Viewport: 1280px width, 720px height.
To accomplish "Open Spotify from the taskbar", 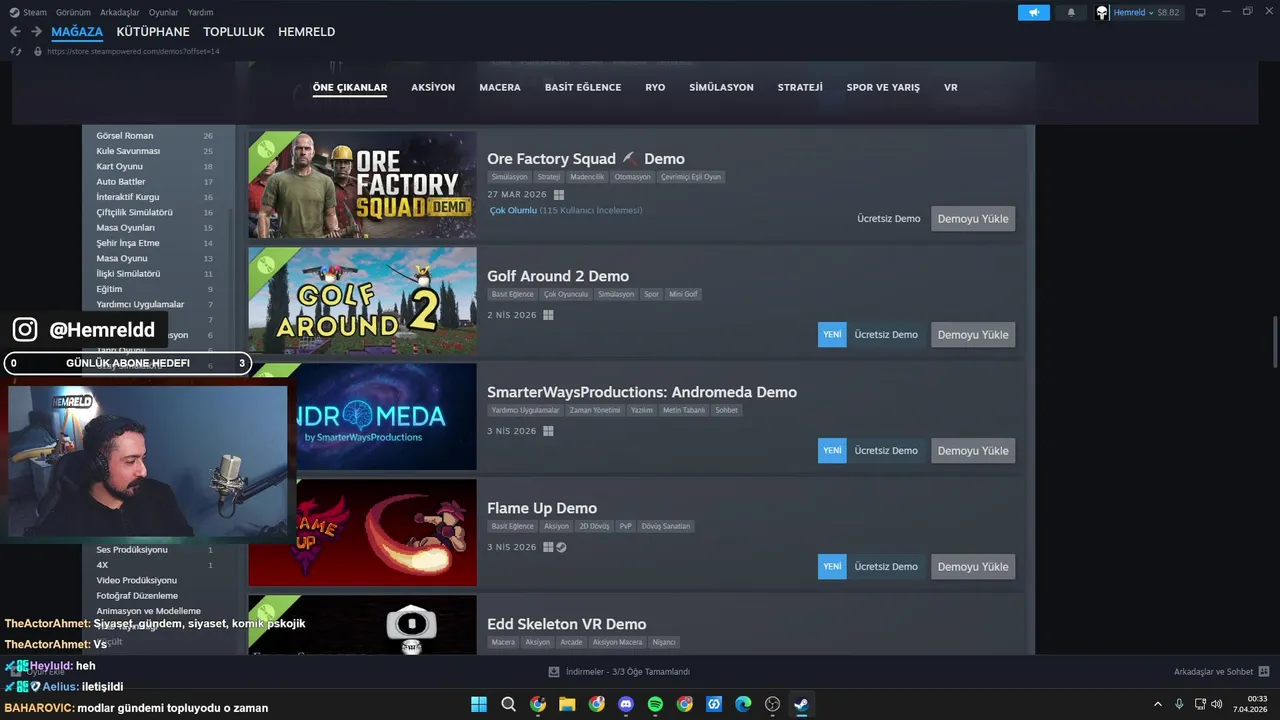I will click(655, 704).
